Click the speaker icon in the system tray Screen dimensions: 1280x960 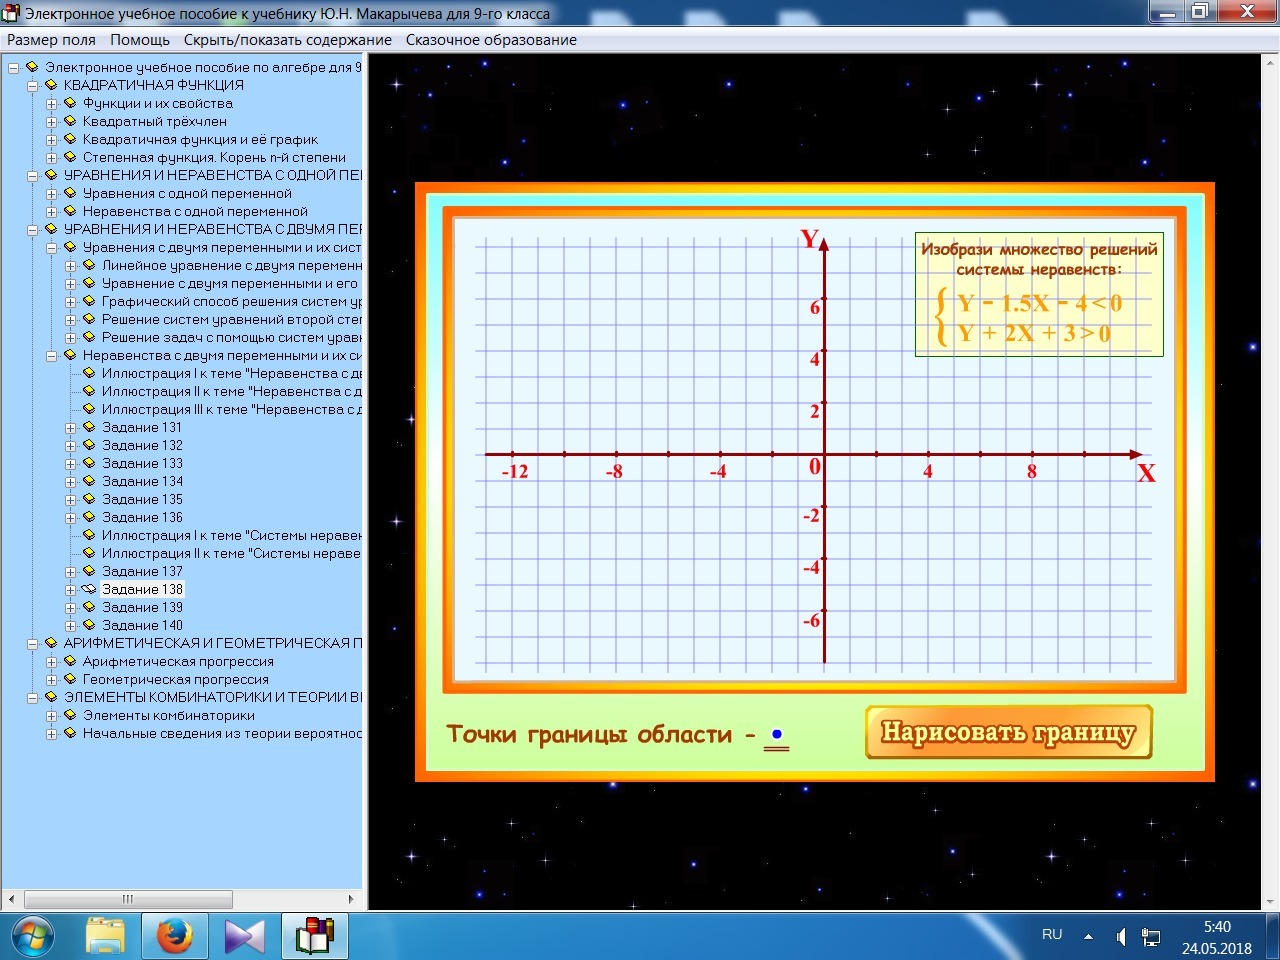pyautogui.click(x=1122, y=936)
